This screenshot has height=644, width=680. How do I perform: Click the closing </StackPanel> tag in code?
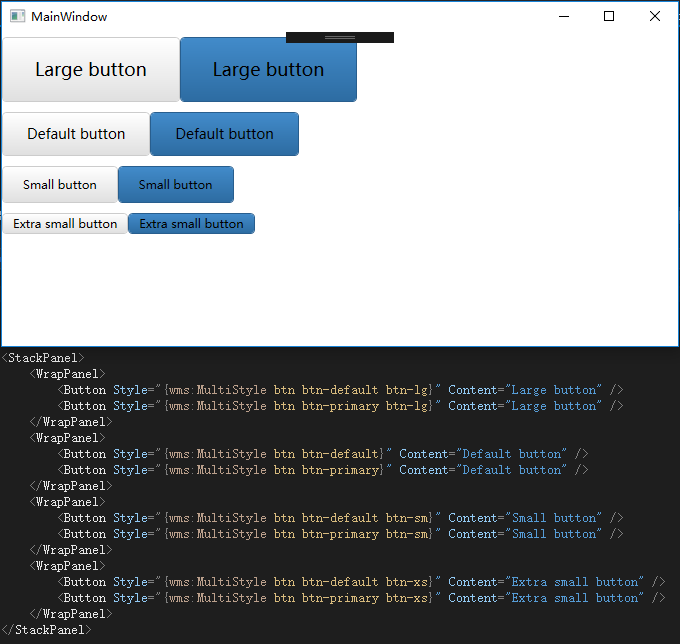pyautogui.click(x=46, y=630)
